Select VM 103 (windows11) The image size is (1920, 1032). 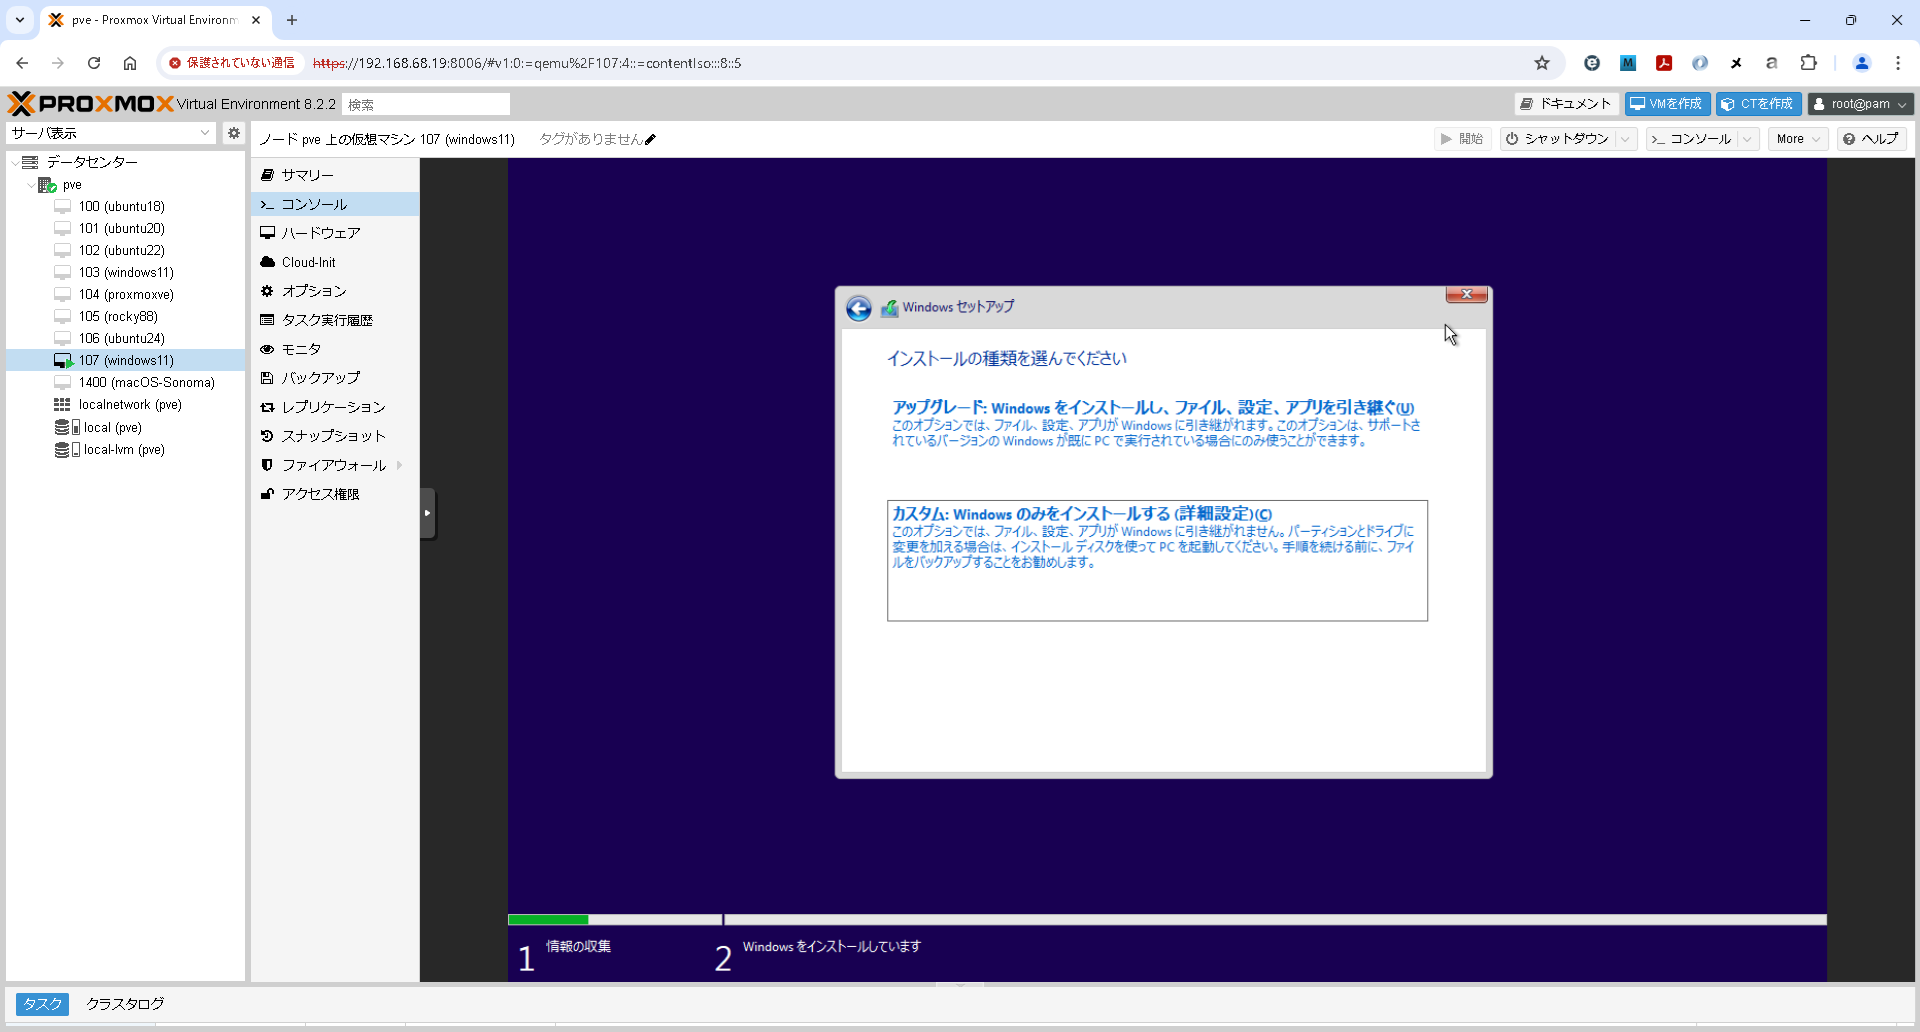(x=126, y=272)
